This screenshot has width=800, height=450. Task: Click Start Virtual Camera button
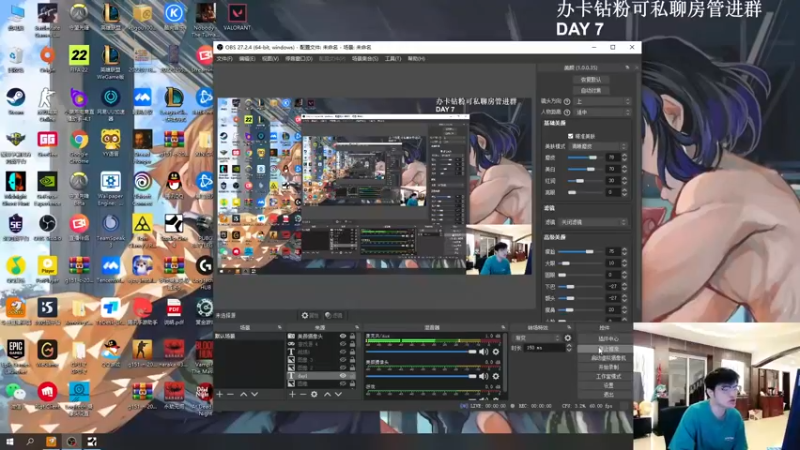click(x=608, y=358)
